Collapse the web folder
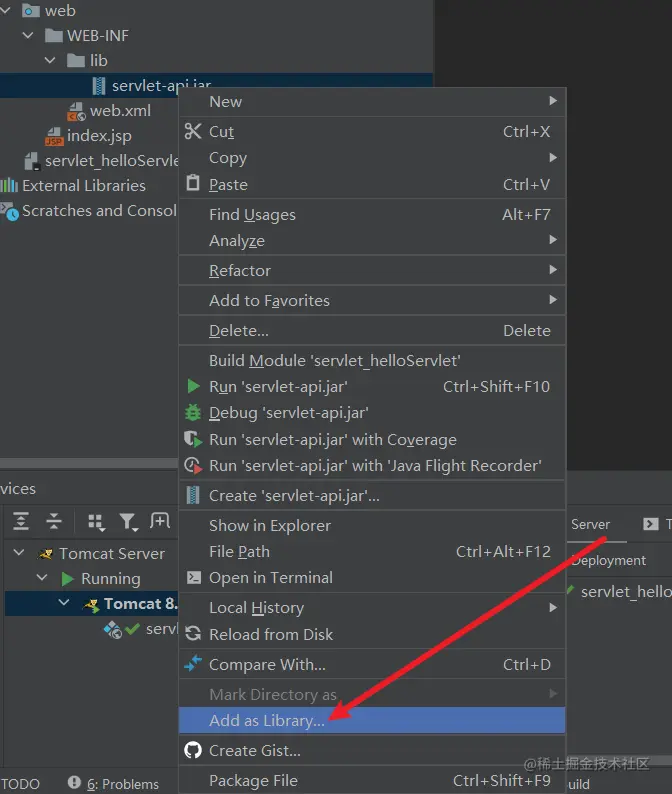 [x=6, y=10]
